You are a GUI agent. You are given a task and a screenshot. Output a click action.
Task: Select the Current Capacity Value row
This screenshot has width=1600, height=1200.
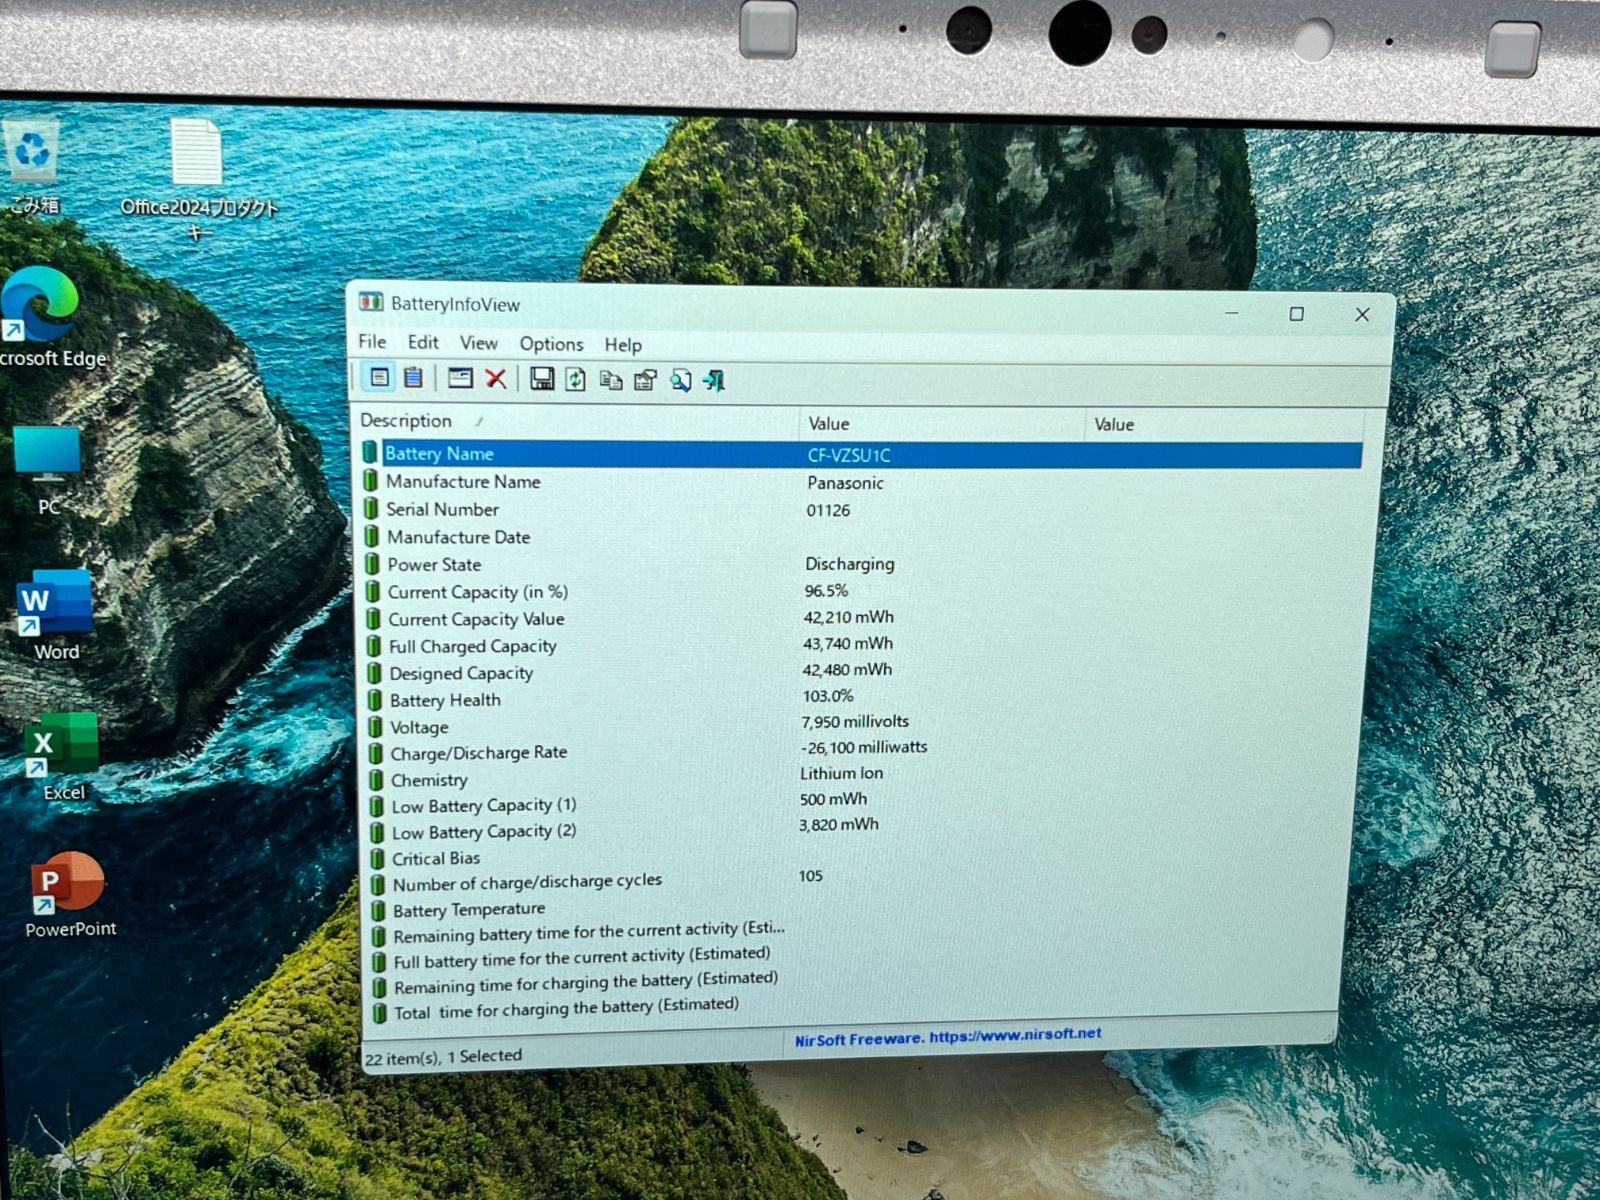[861, 618]
